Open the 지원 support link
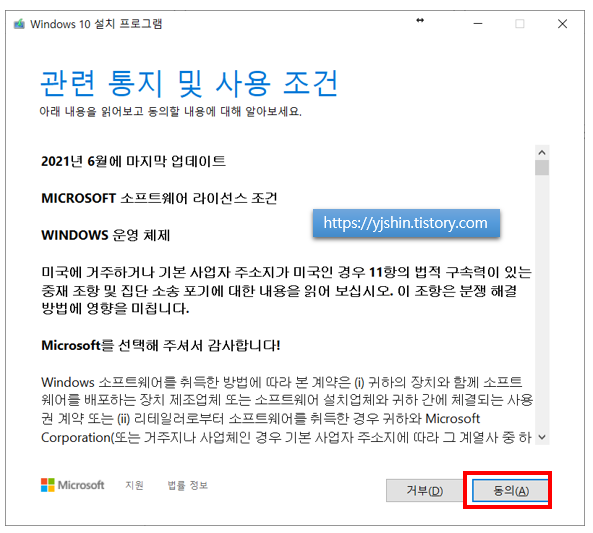 click(x=134, y=485)
